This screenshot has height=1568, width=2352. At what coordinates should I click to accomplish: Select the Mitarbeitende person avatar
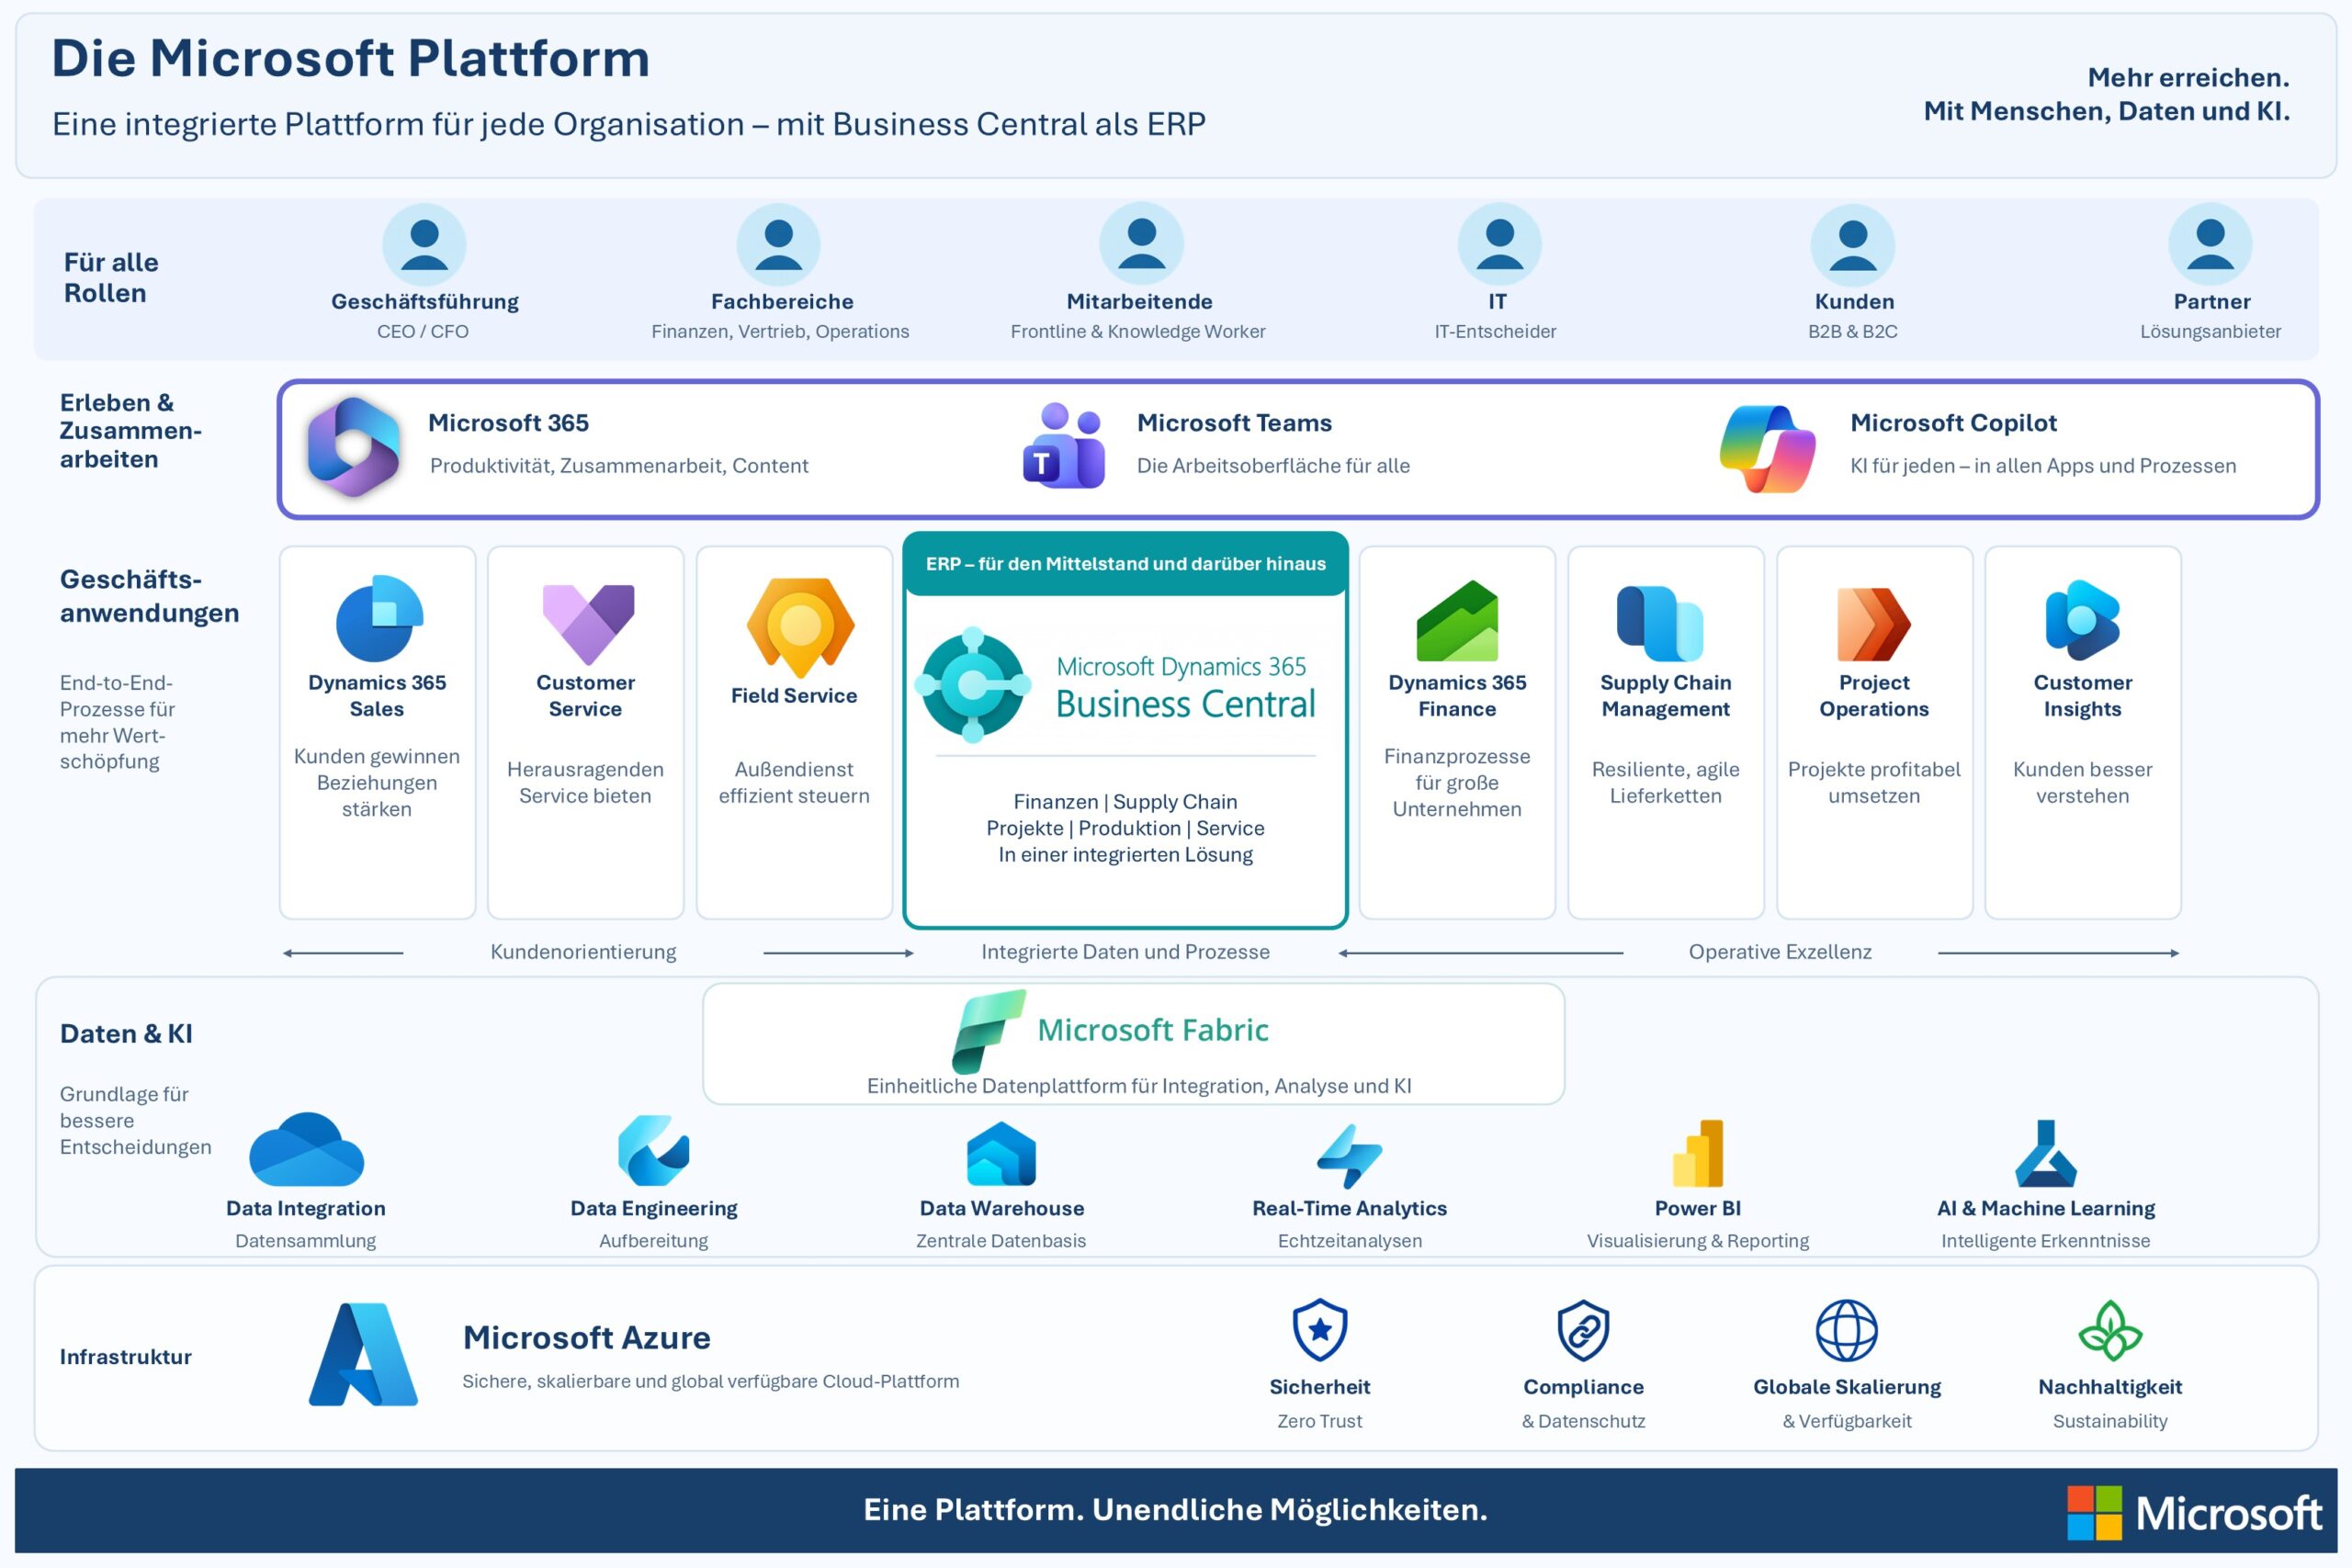(1141, 244)
